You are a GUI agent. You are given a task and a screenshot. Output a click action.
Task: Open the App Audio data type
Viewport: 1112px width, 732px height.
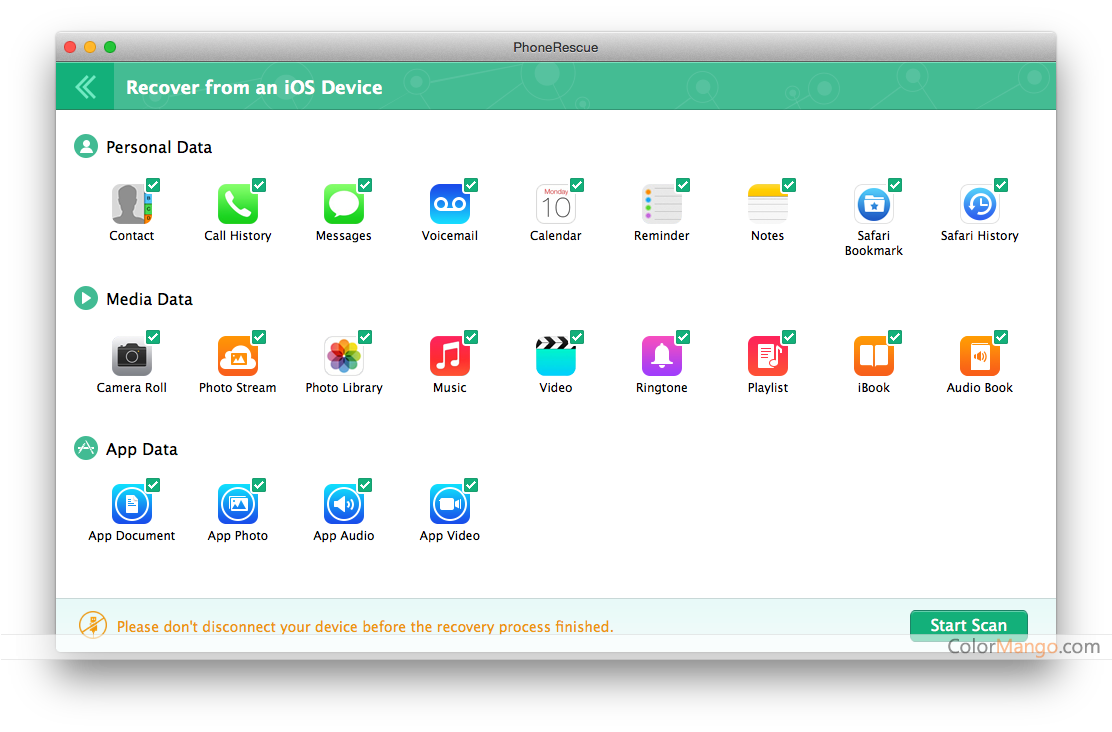[x=343, y=503]
